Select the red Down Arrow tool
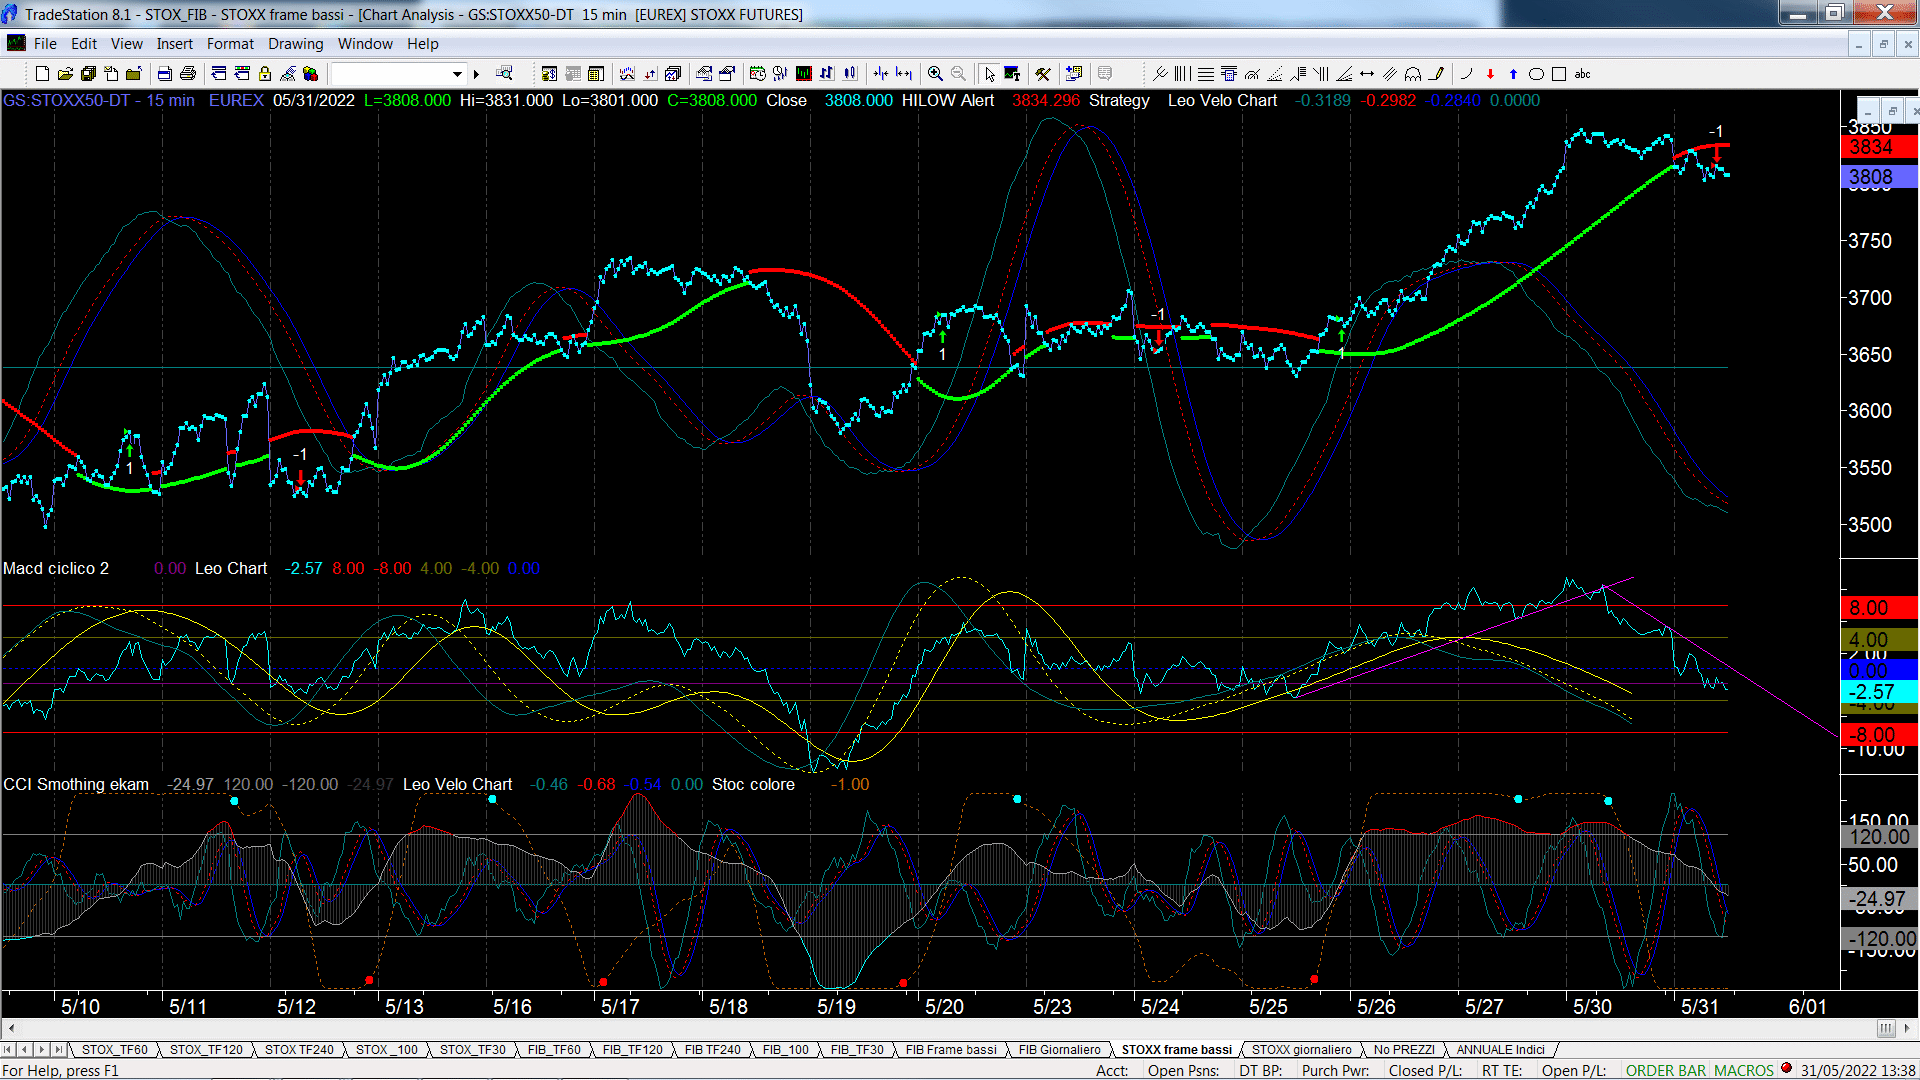The width and height of the screenshot is (1920, 1080). (1490, 74)
